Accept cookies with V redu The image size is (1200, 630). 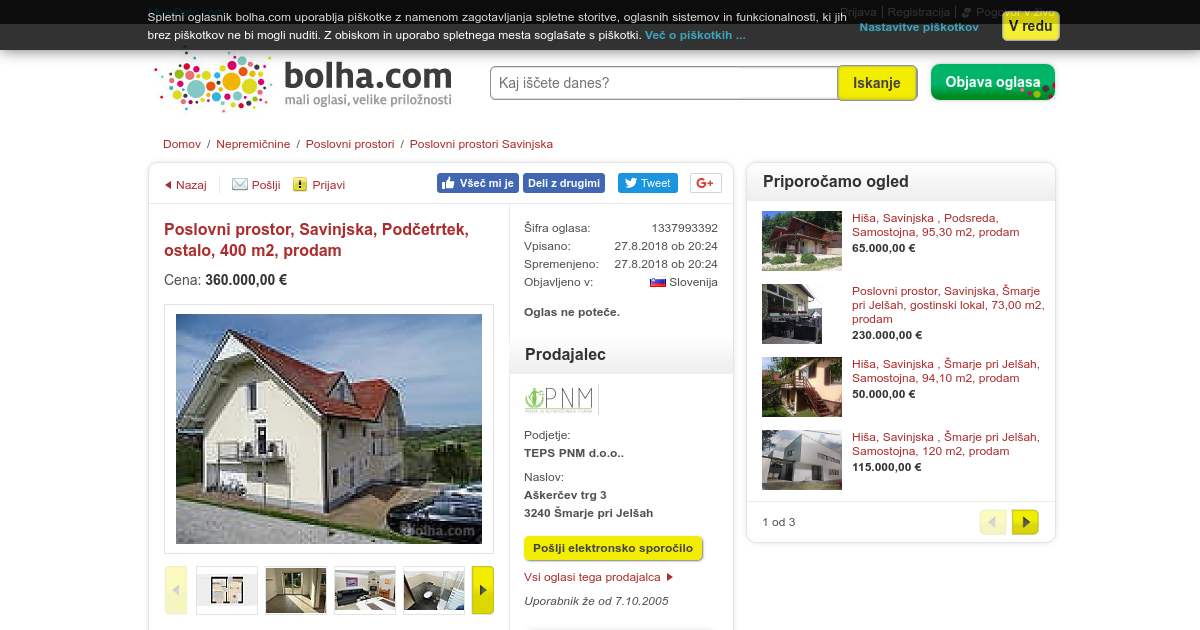pos(1030,26)
